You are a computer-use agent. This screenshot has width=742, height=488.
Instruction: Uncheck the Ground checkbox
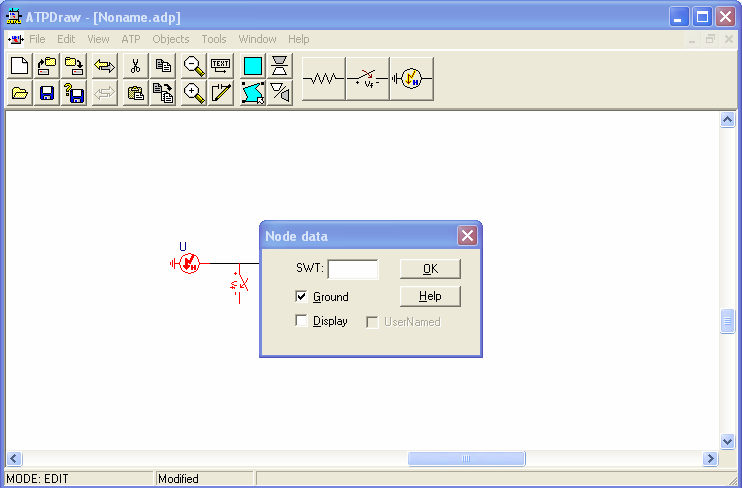(301, 296)
